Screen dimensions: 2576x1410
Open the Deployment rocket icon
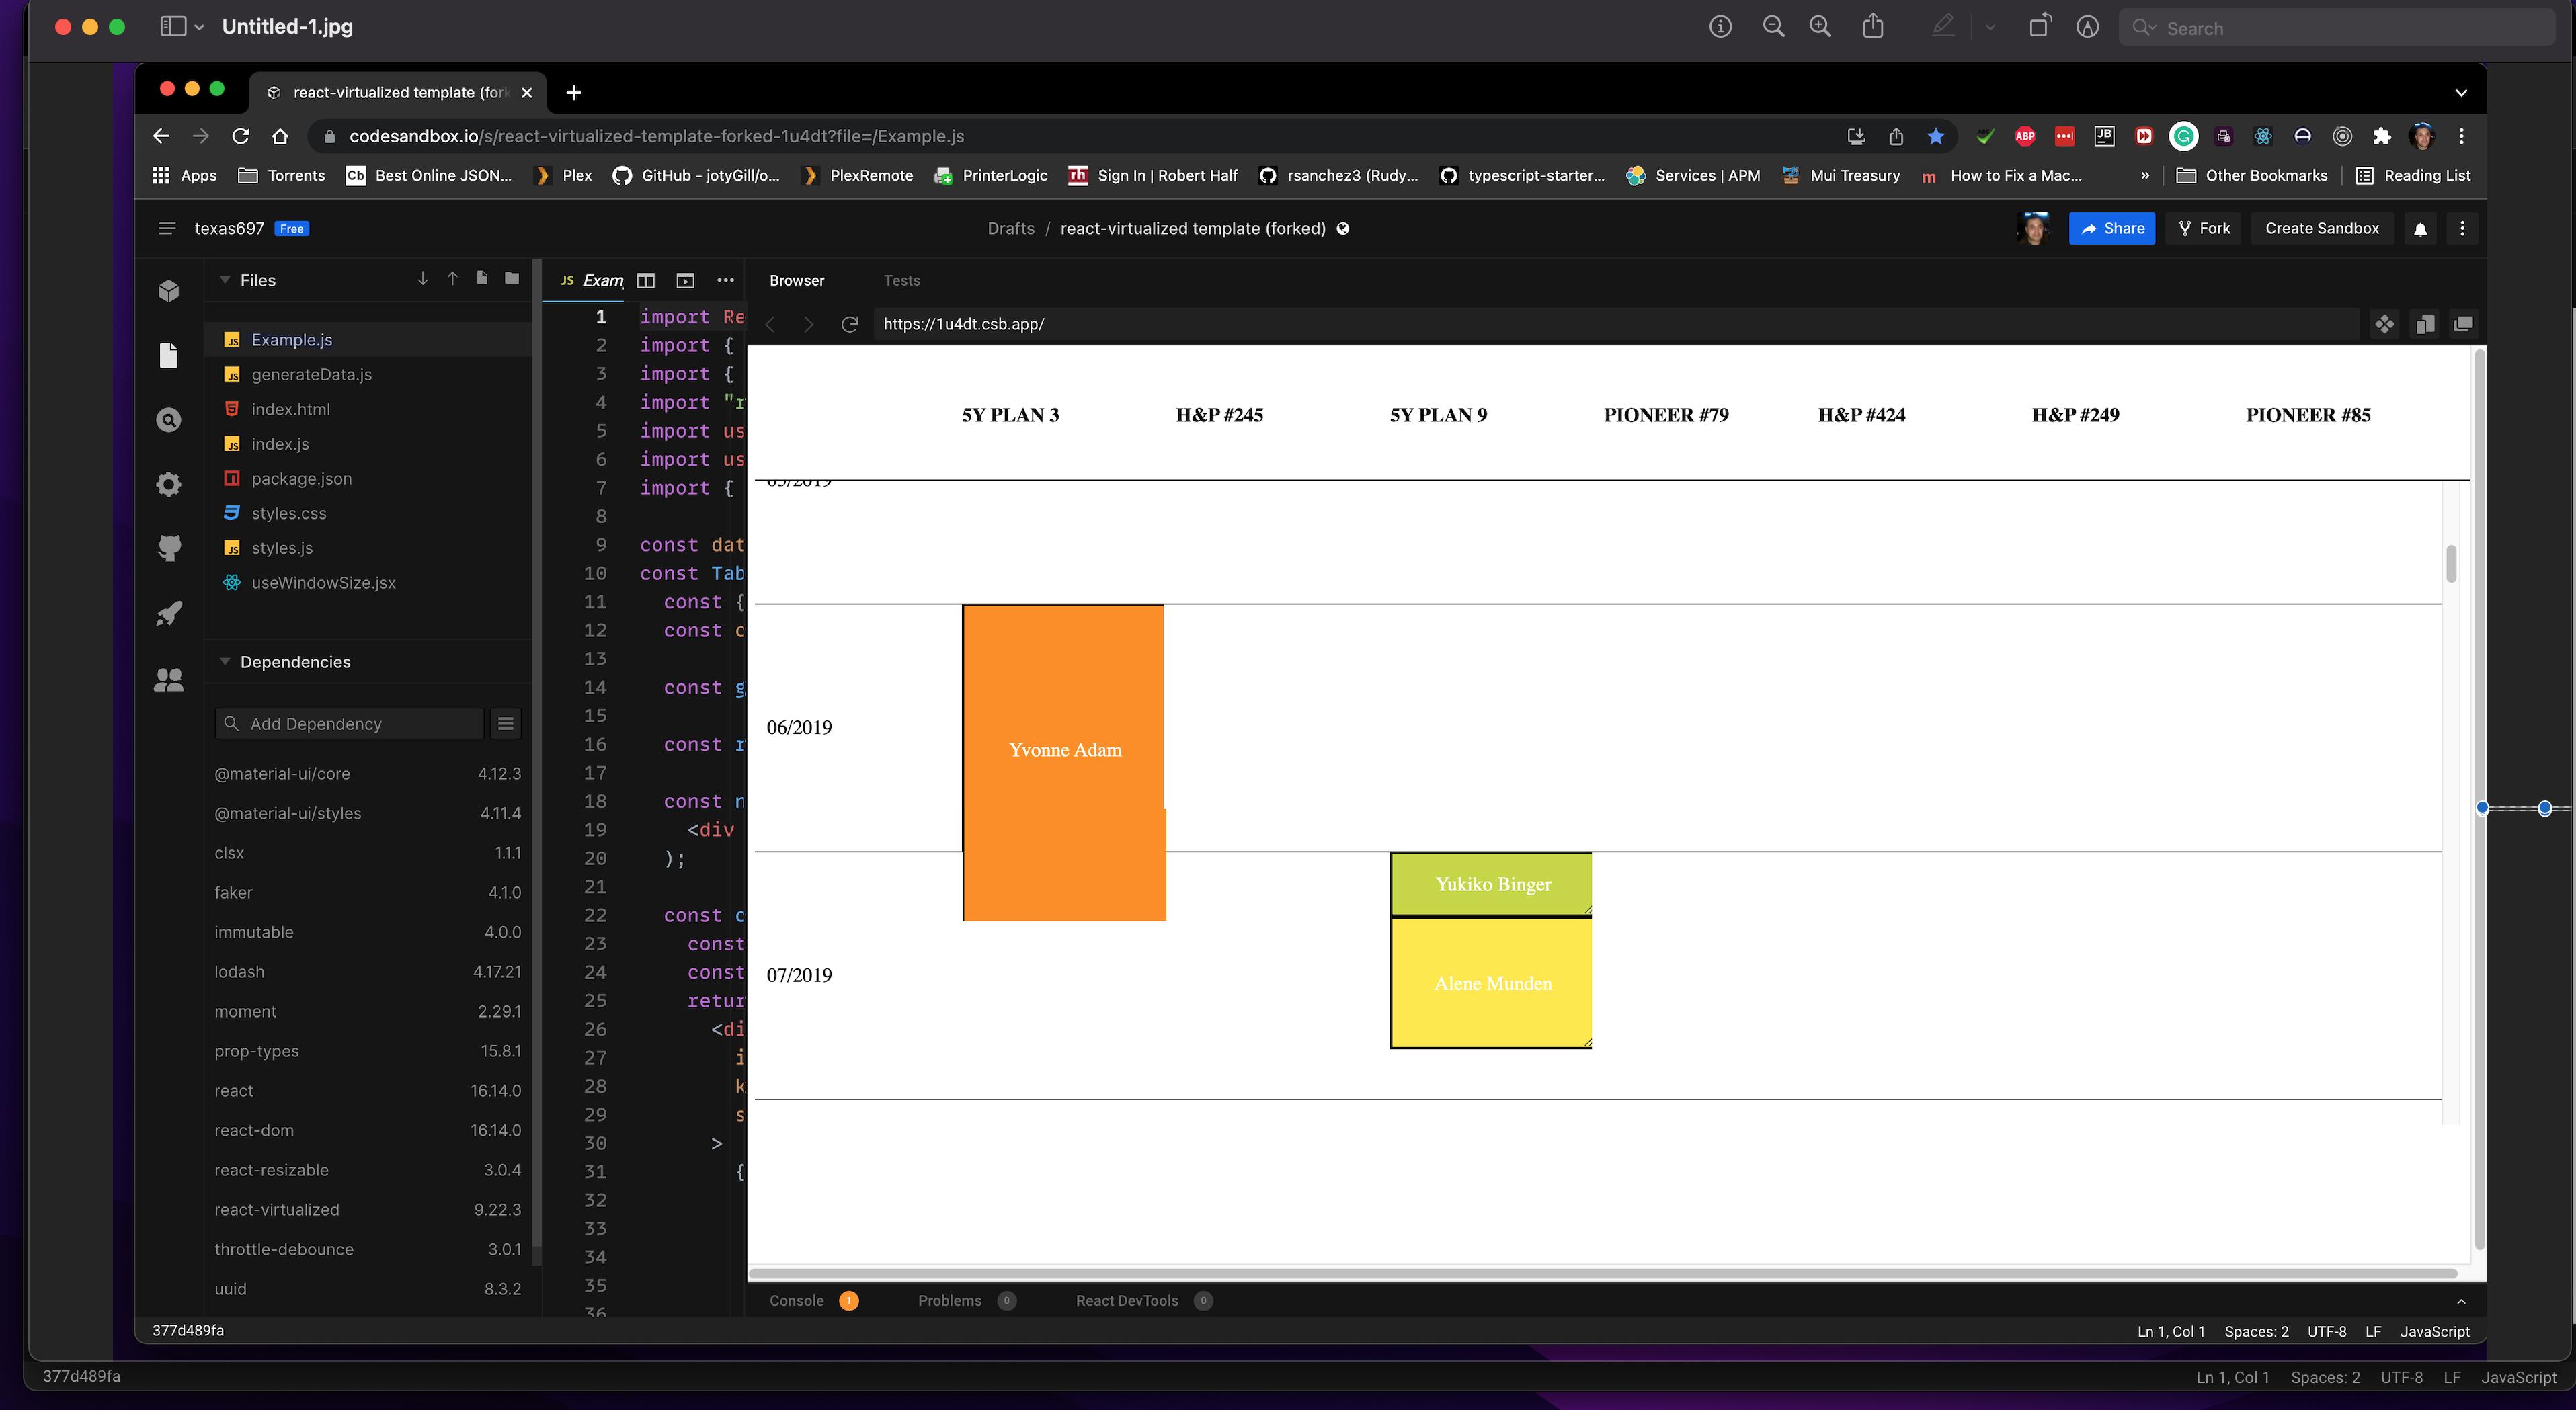click(x=169, y=613)
